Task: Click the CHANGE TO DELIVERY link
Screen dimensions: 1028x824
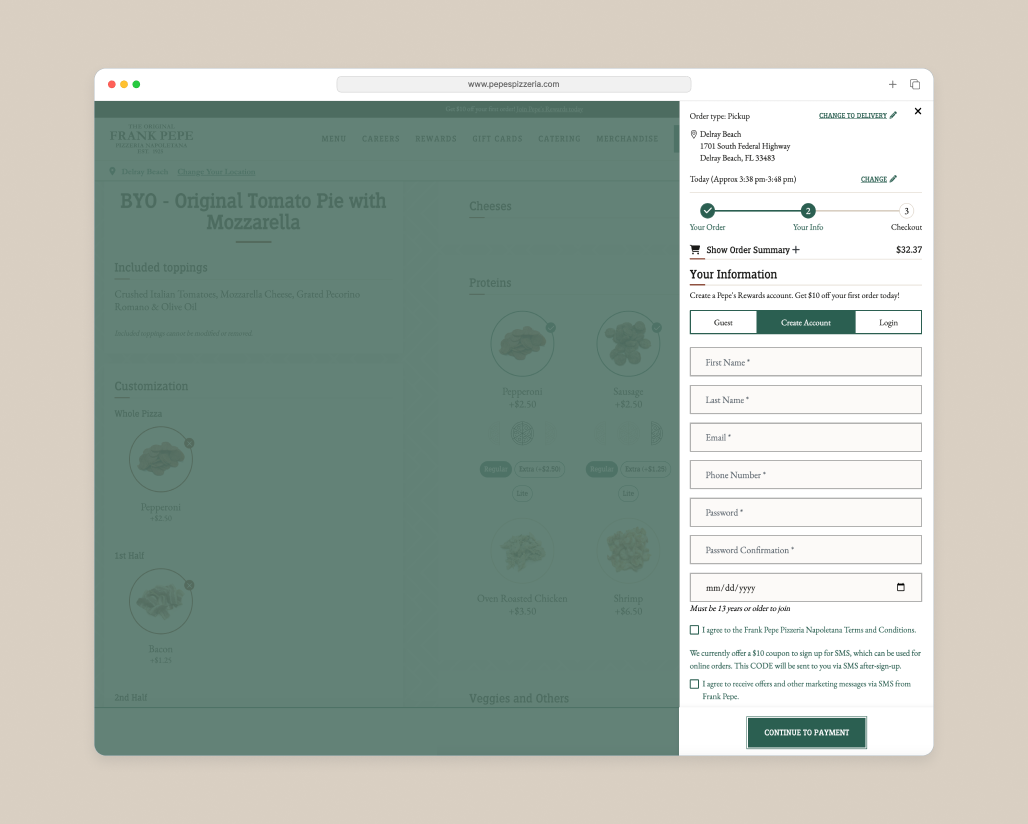Action: (x=851, y=115)
